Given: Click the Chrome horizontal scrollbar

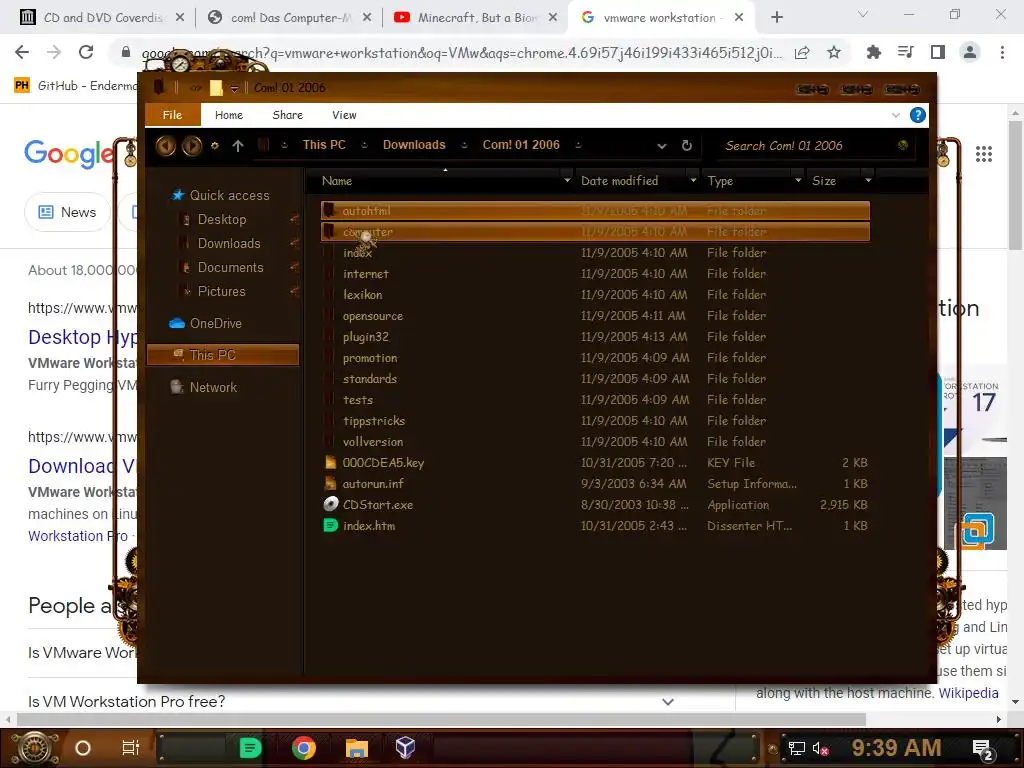Looking at the screenshot, I should click(441, 719).
